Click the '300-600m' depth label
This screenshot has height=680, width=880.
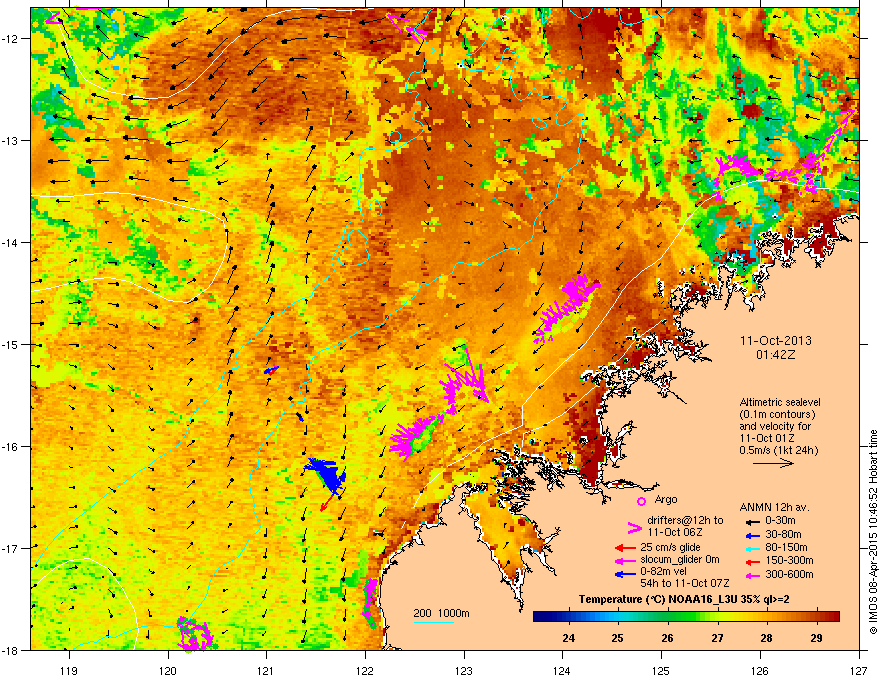[x=789, y=575]
